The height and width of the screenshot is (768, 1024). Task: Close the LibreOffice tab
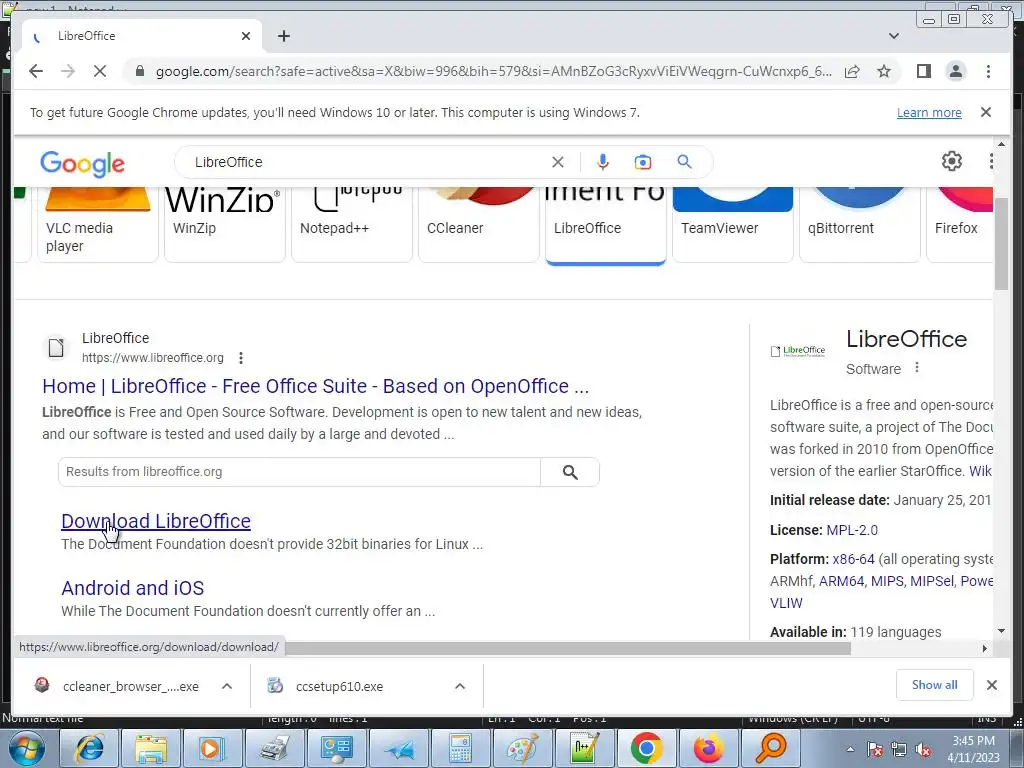pyautogui.click(x=246, y=36)
